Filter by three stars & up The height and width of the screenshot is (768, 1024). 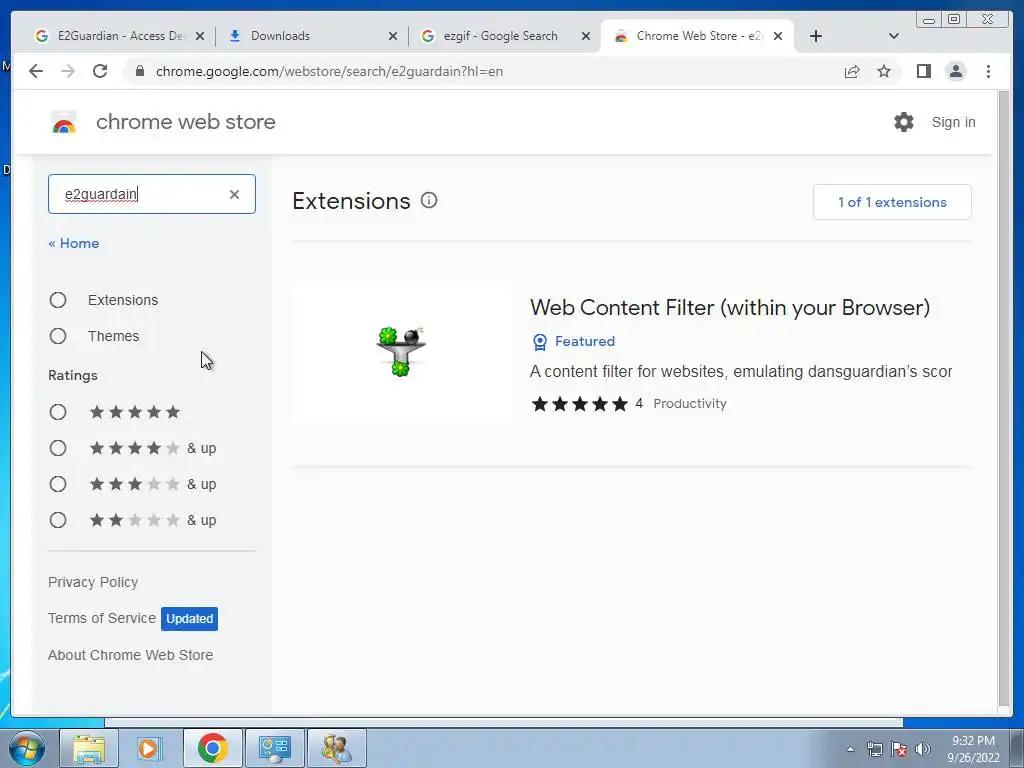click(58, 484)
